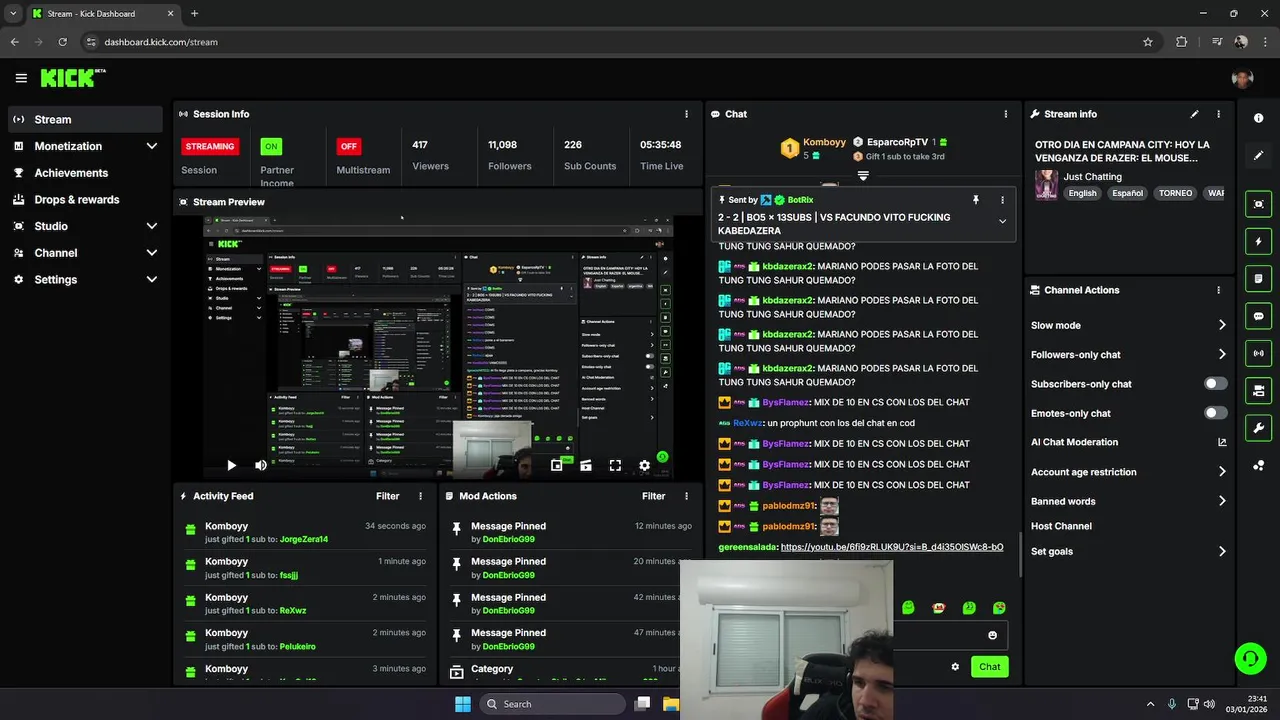This screenshot has width=1280, height=720.
Task: Toggle mod actions document icon in right sidebar
Action: tap(1258, 278)
